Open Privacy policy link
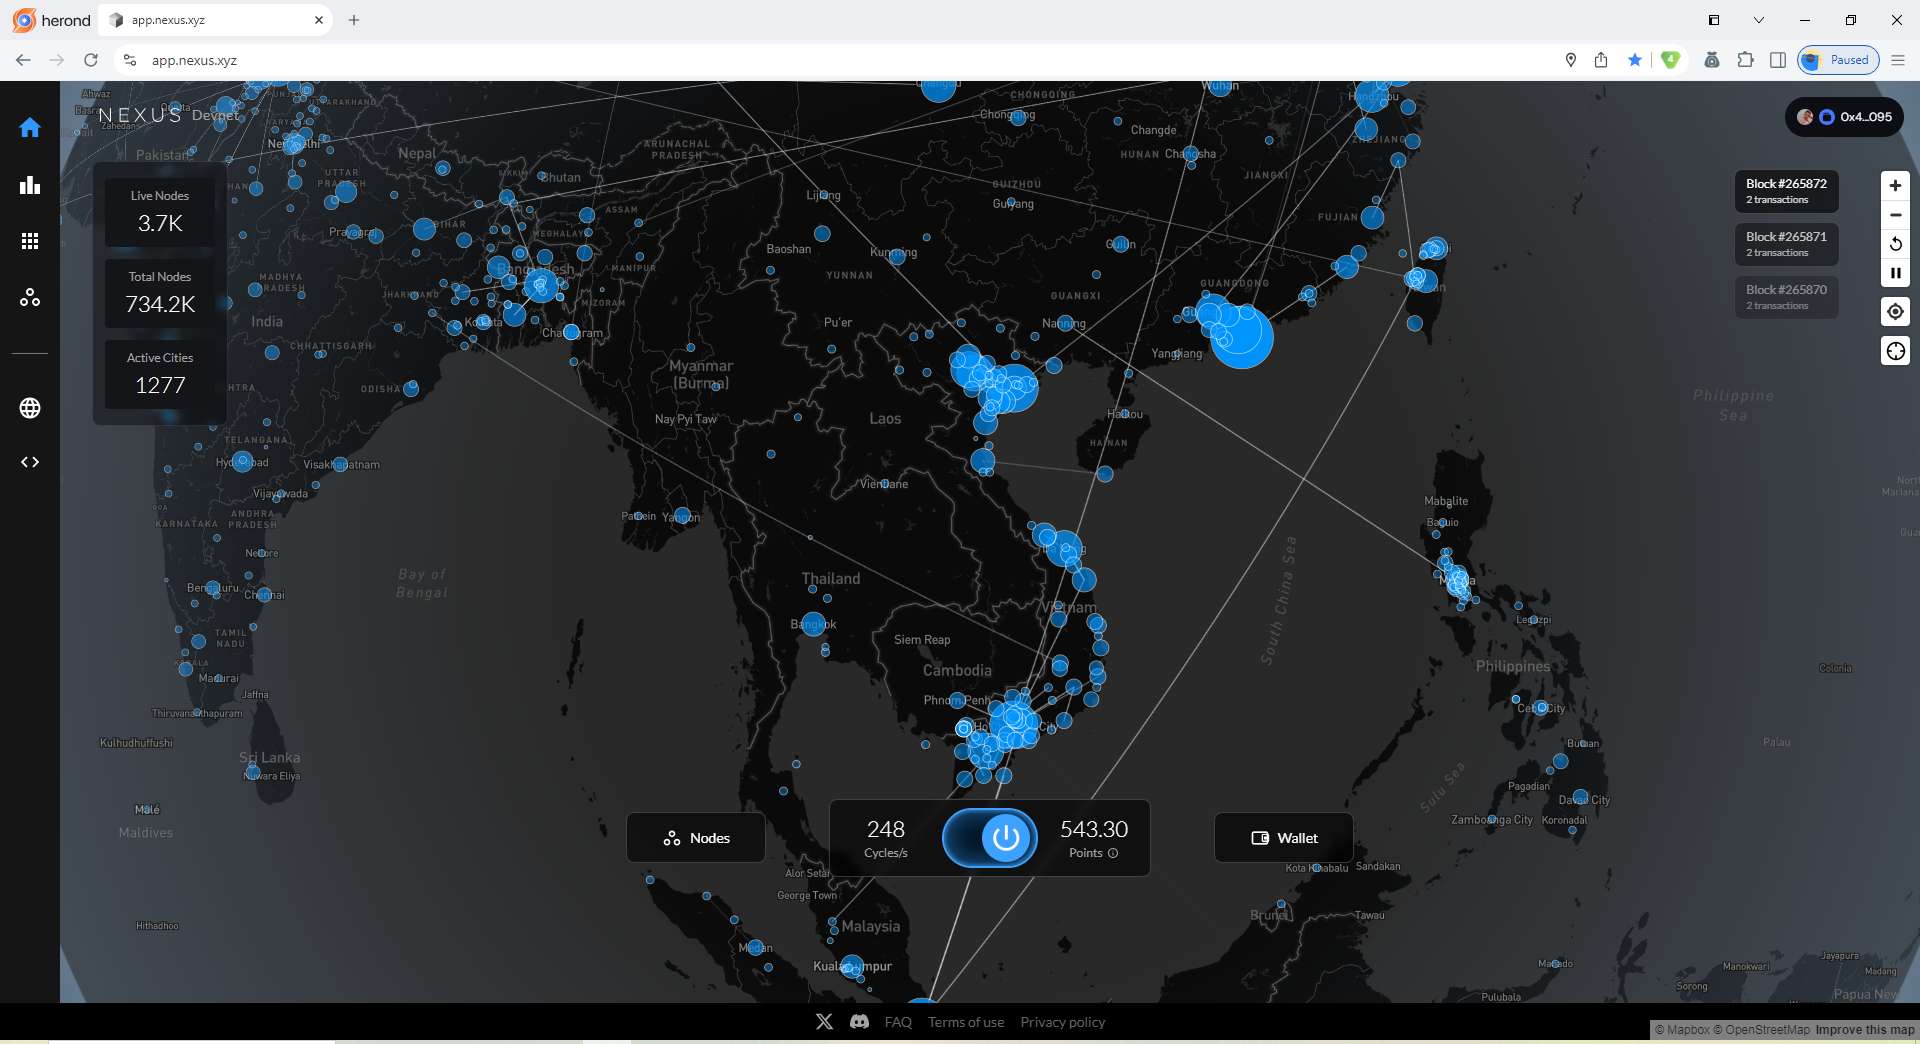The width and height of the screenshot is (1920, 1044). coord(1063,1022)
